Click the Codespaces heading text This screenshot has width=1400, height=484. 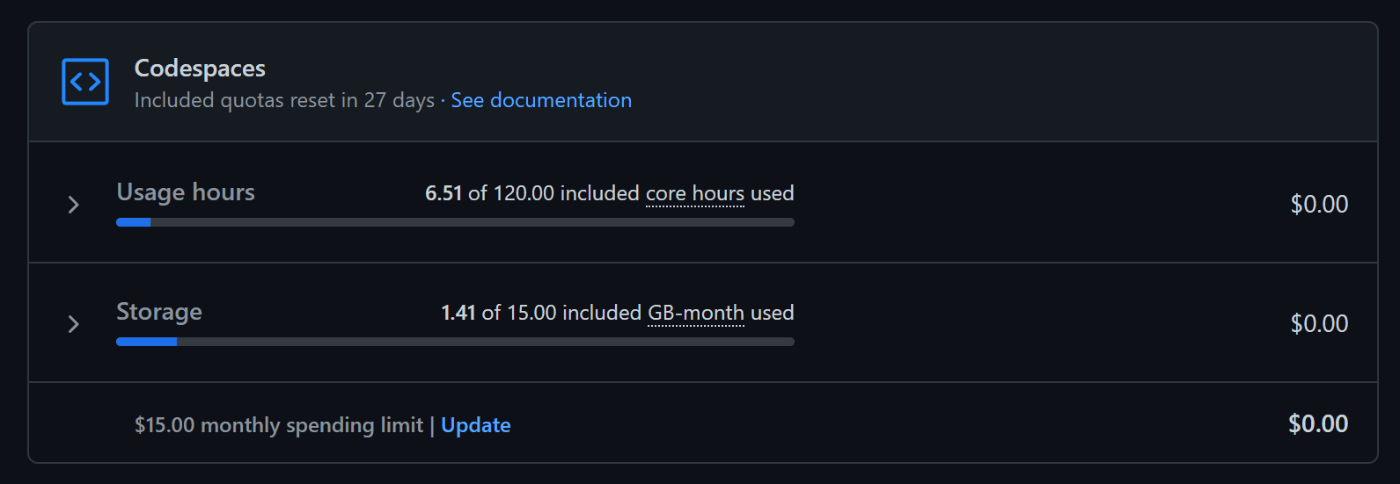coord(200,69)
